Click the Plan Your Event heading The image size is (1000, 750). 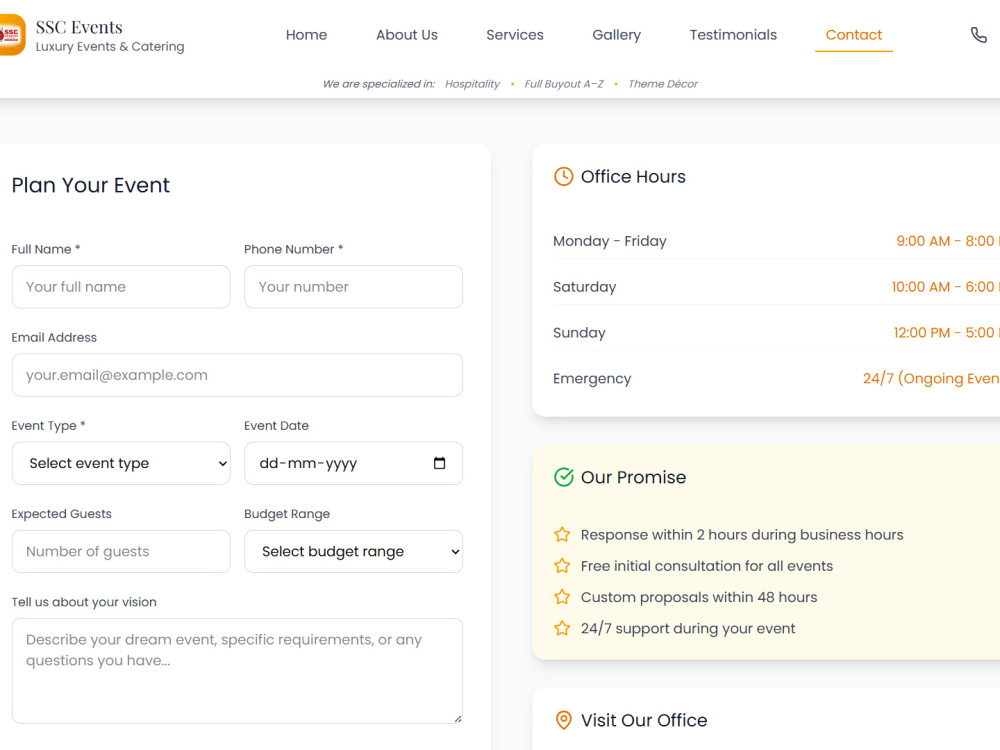(x=91, y=185)
